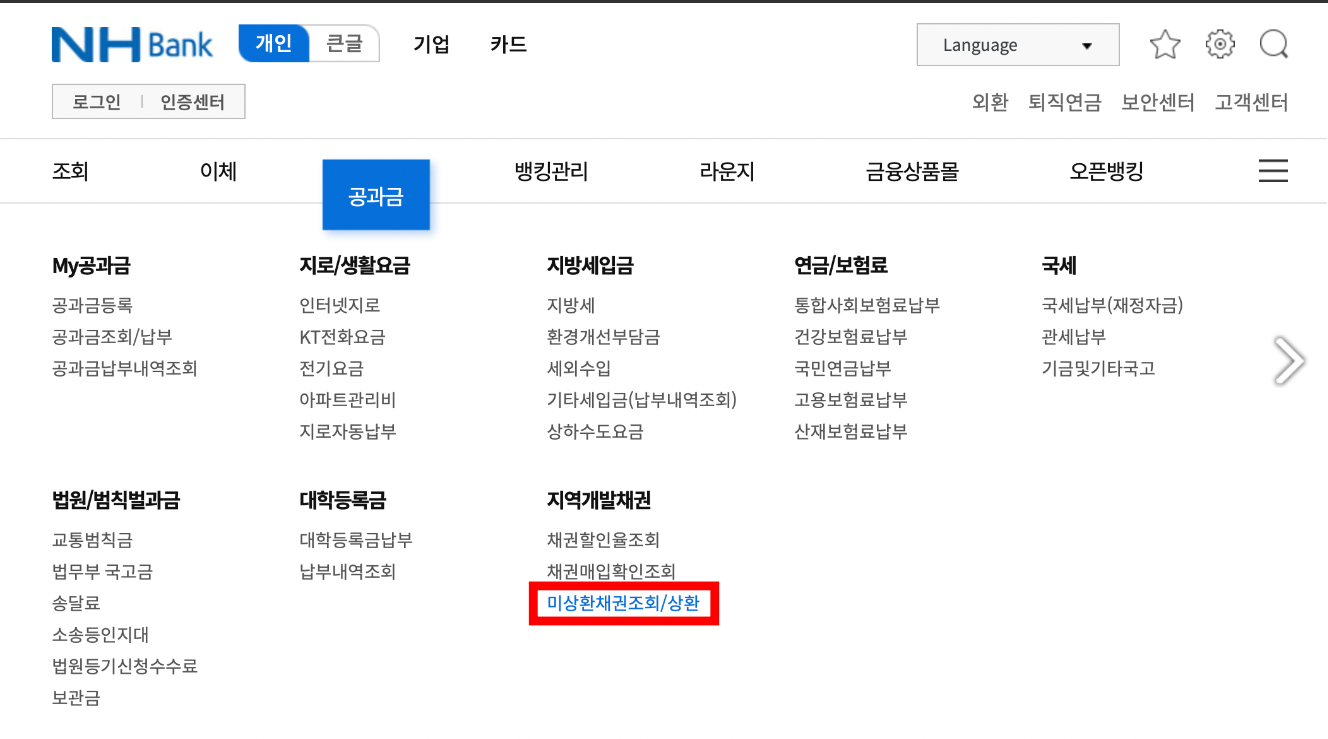Open the 공과금등록 registration link

click(x=93, y=305)
